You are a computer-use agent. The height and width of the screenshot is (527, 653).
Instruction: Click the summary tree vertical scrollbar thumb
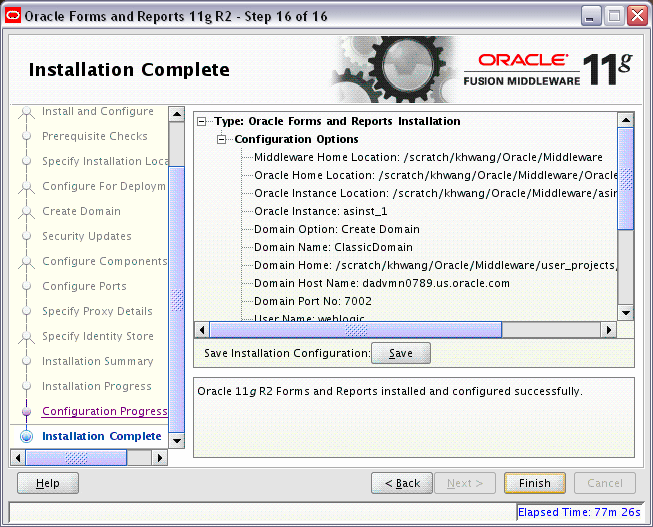[x=626, y=179]
